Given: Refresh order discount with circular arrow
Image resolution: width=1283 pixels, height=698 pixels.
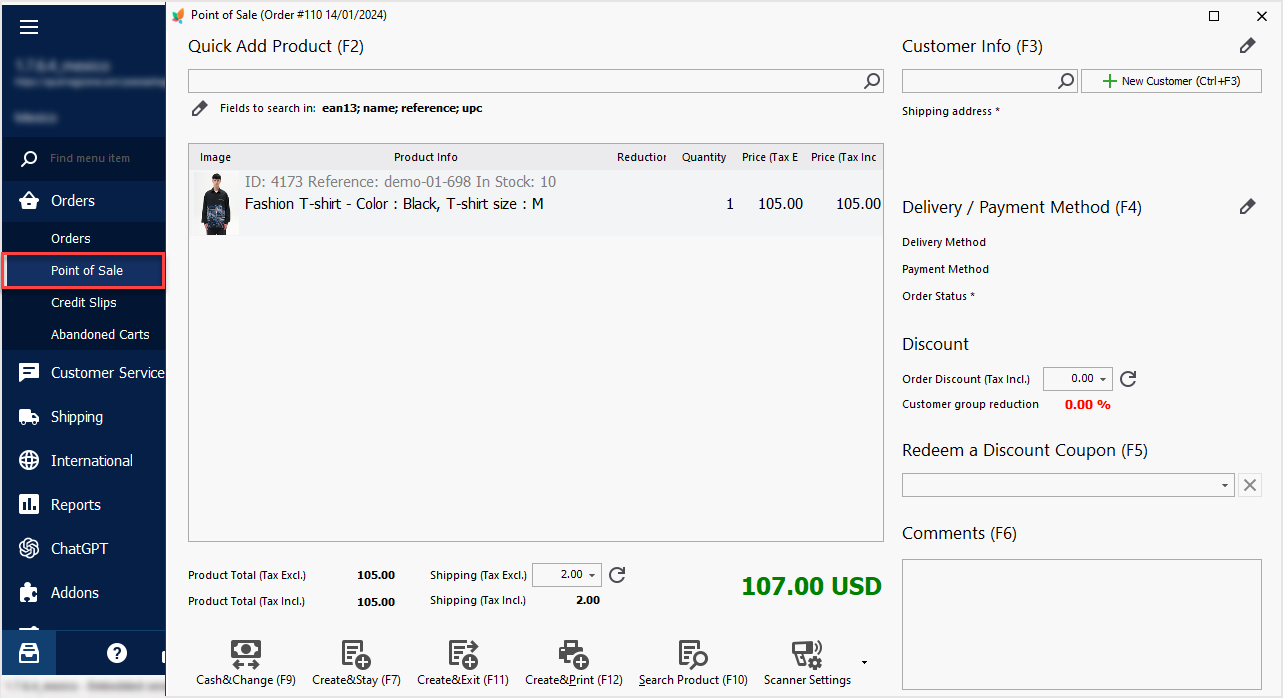Looking at the screenshot, I should [x=1128, y=379].
